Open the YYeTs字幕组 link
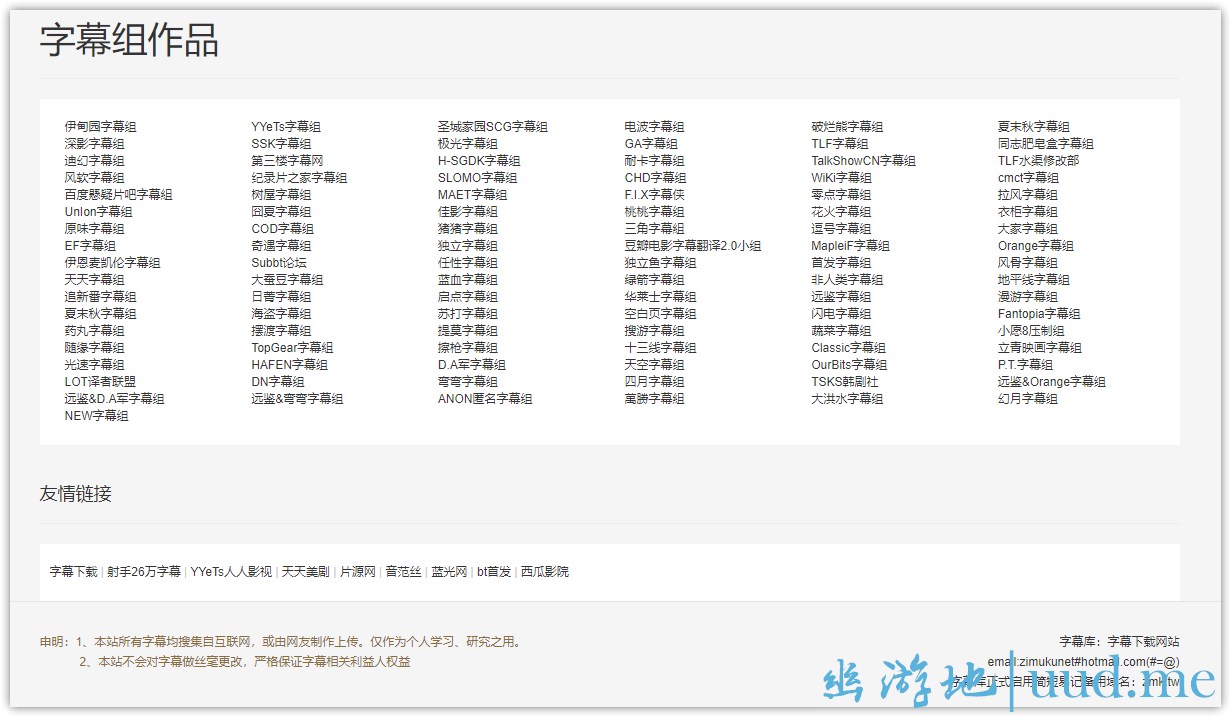The image size is (1231, 717). pyautogui.click(x=286, y=127)
